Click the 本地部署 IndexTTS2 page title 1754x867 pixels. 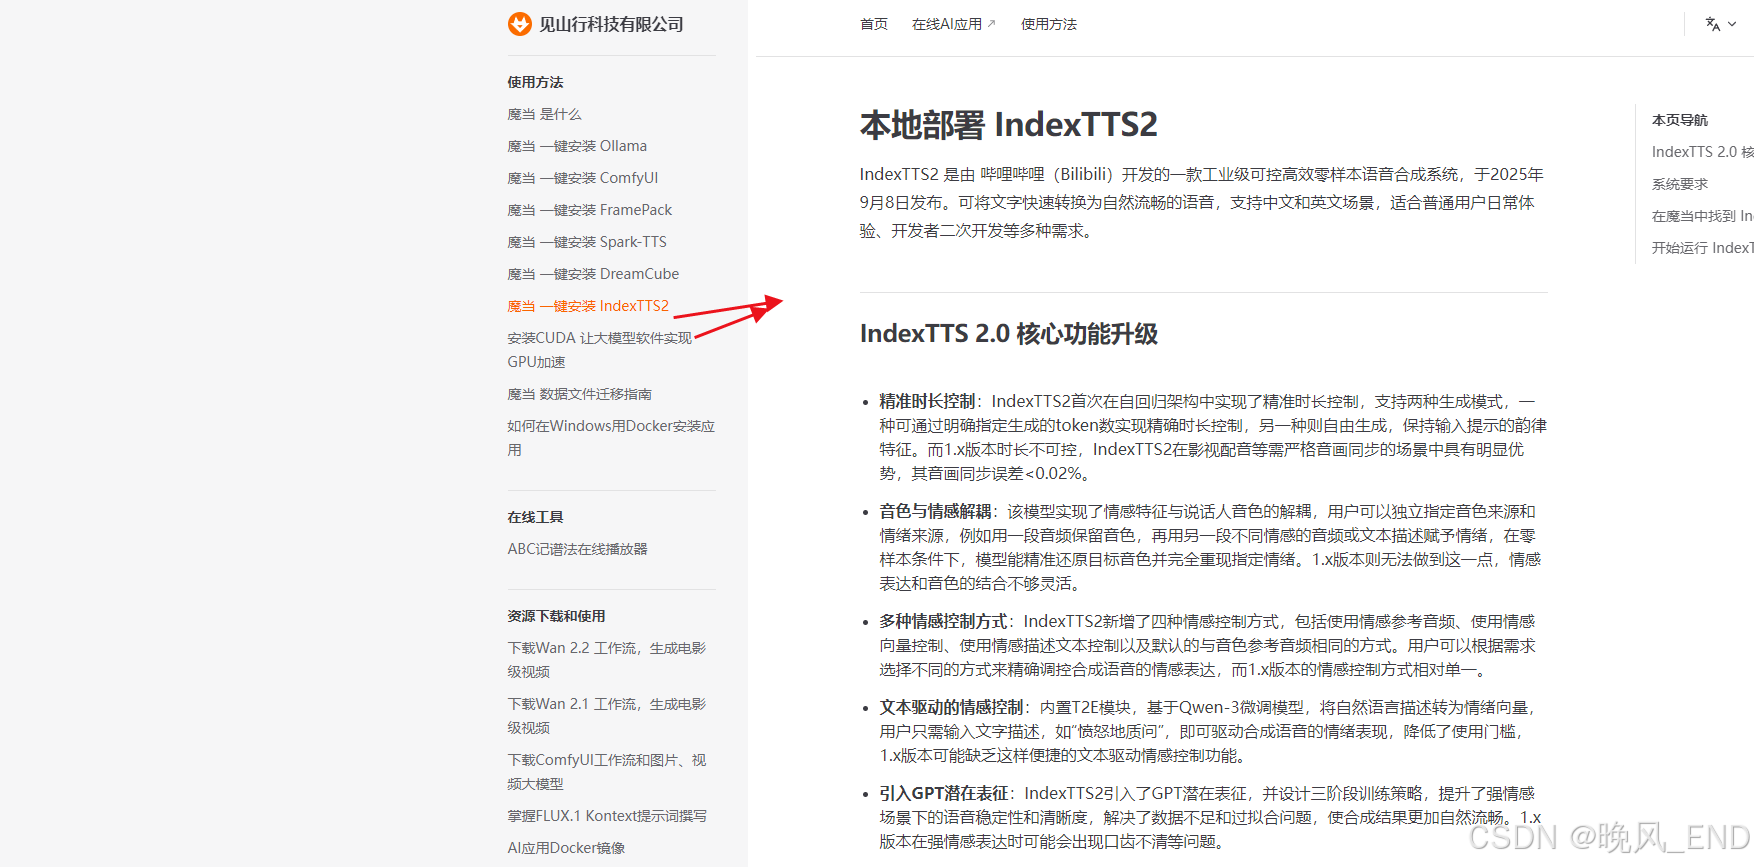(x=1009, y=125)
